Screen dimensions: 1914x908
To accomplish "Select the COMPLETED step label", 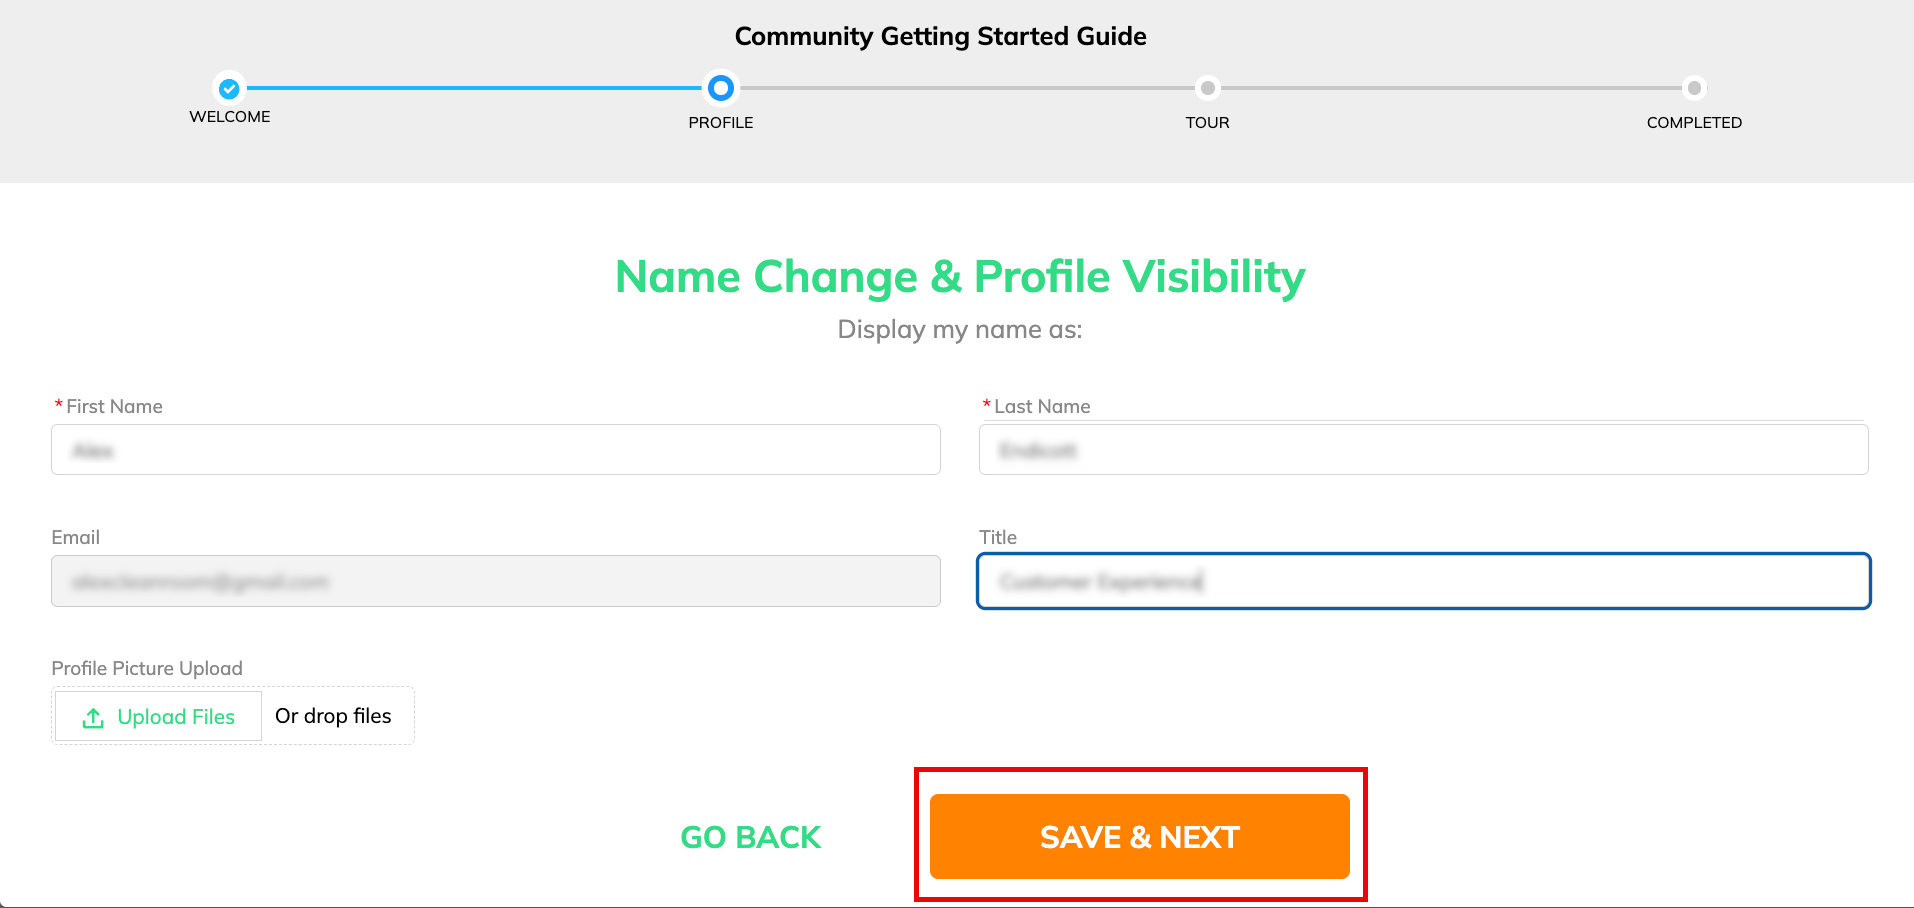I will (1694, 123).
